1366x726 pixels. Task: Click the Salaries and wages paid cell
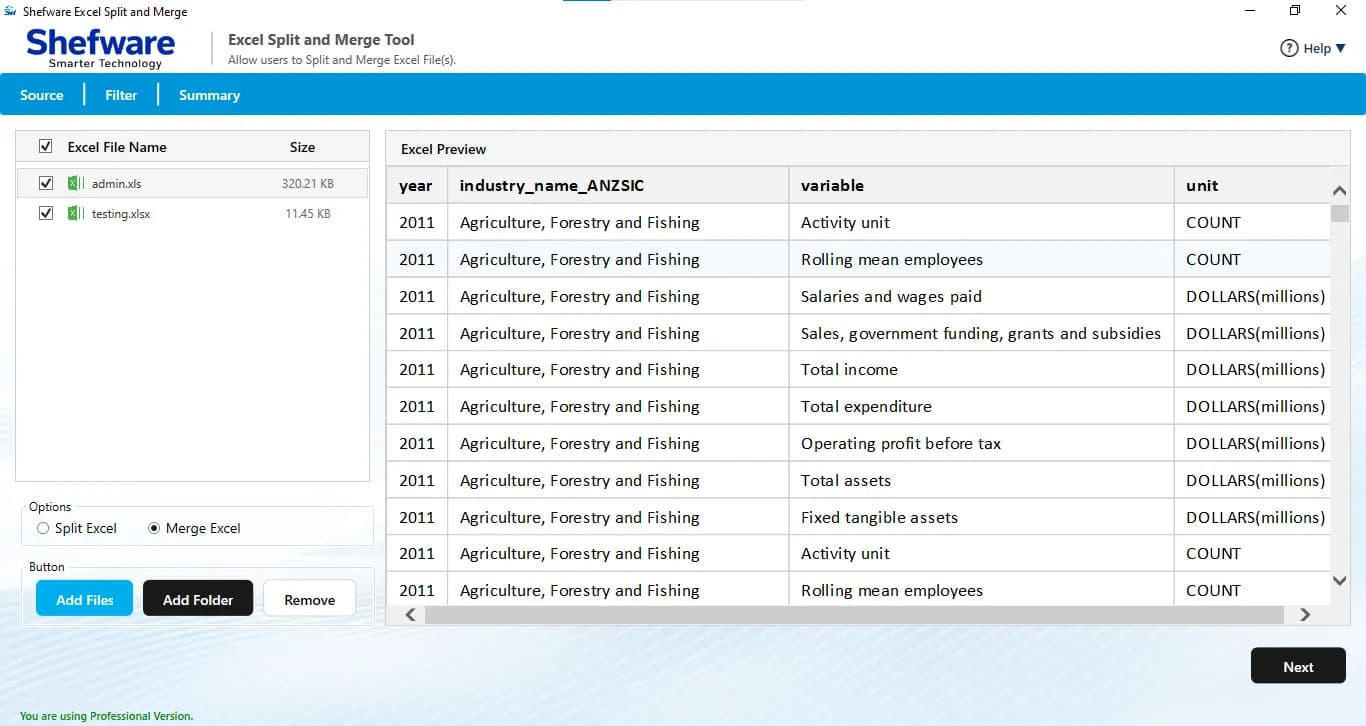pyautogui.click(x=981, y=296)
